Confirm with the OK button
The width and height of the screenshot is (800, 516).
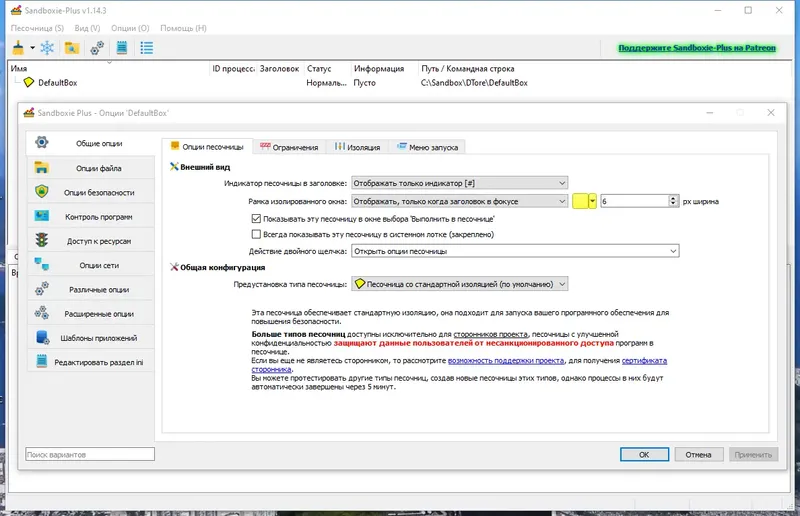644,454
